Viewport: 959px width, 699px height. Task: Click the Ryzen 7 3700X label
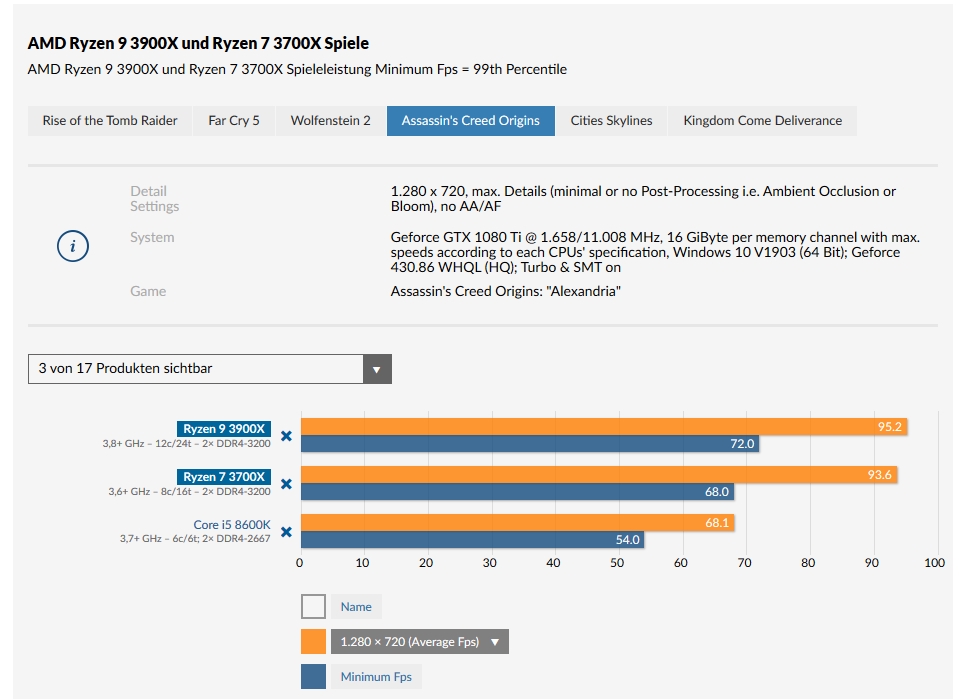(x=224, y=476)
